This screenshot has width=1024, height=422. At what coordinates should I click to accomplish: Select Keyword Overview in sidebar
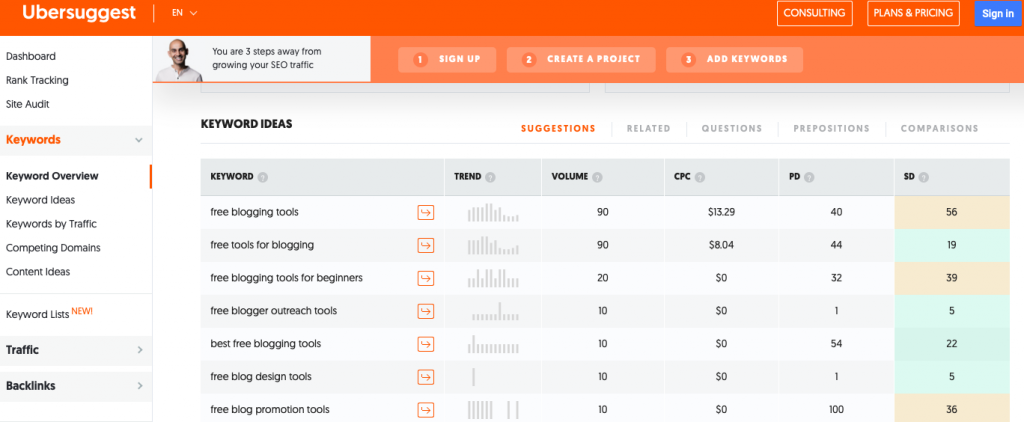point(52,176)
